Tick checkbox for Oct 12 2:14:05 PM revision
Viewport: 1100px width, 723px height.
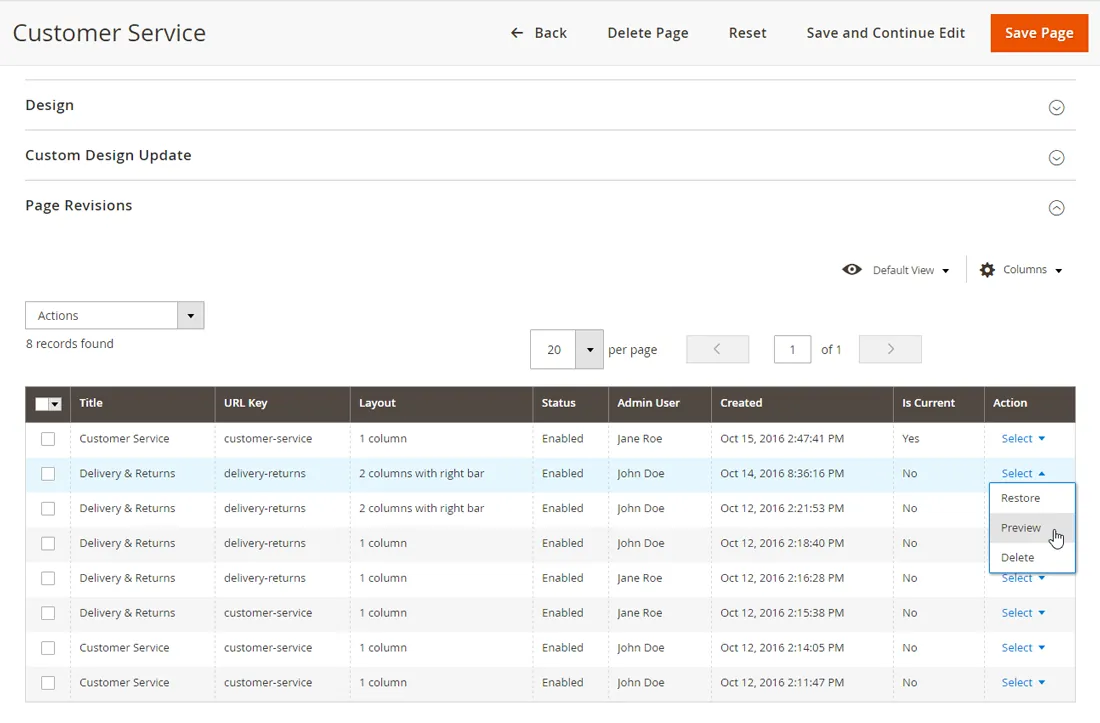pos(48,648)
